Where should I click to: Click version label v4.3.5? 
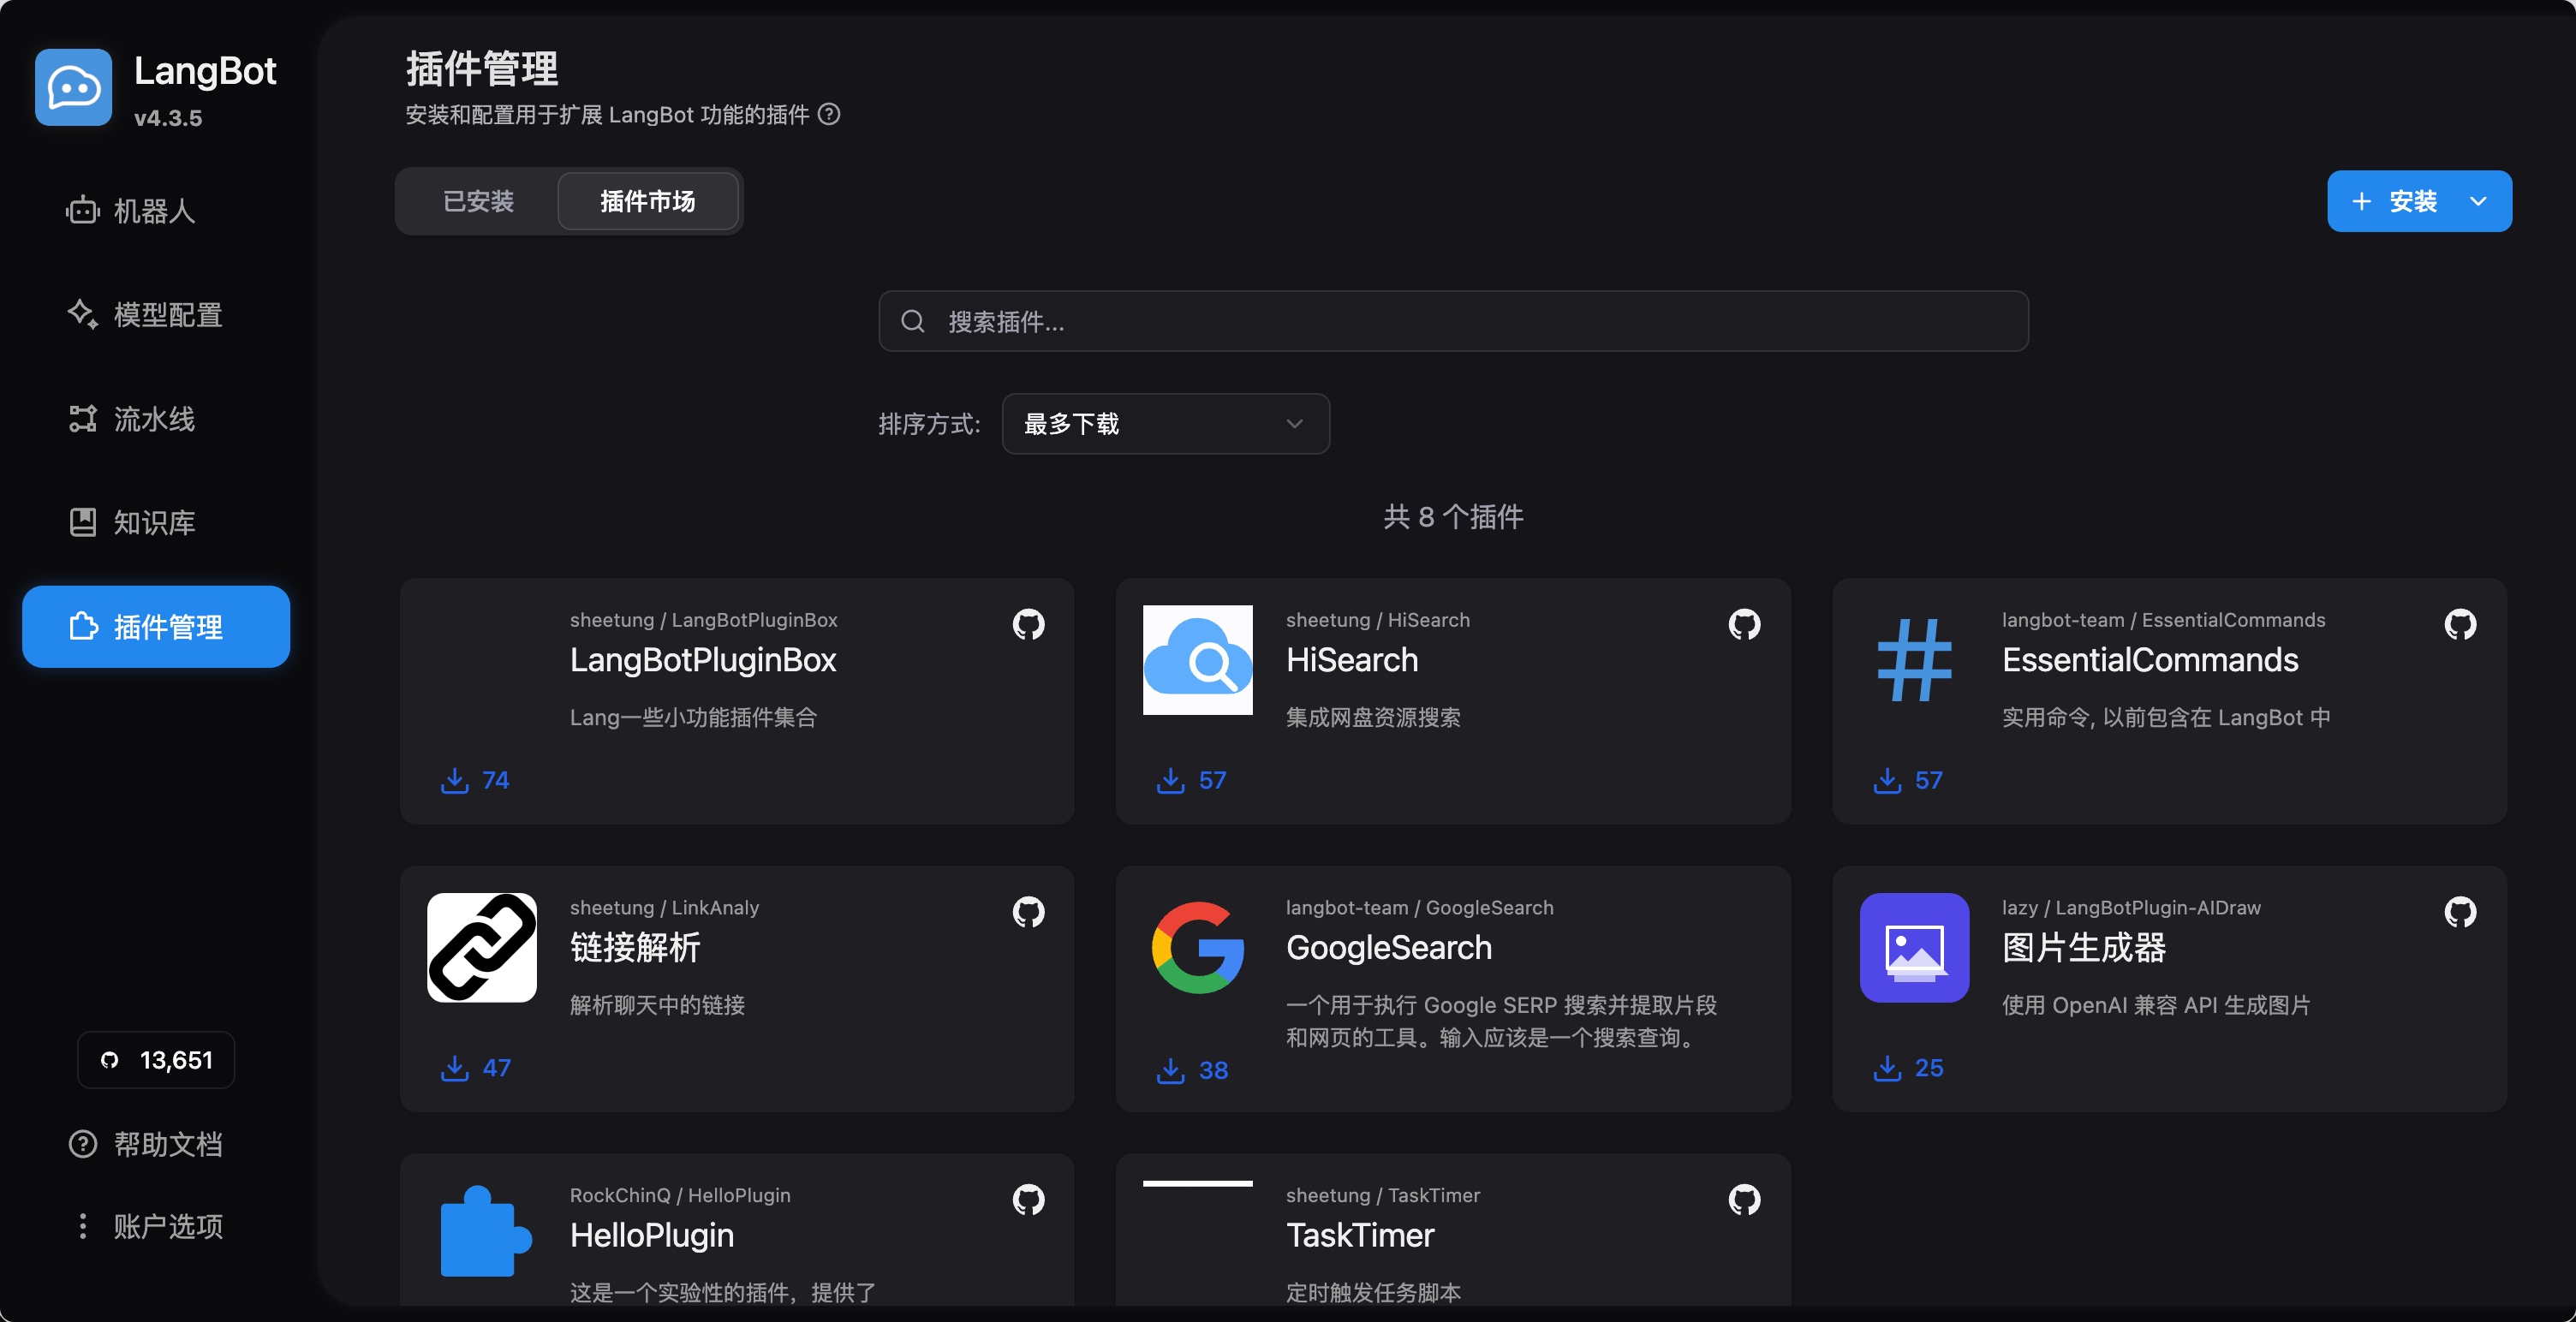(x=168, y=118)
